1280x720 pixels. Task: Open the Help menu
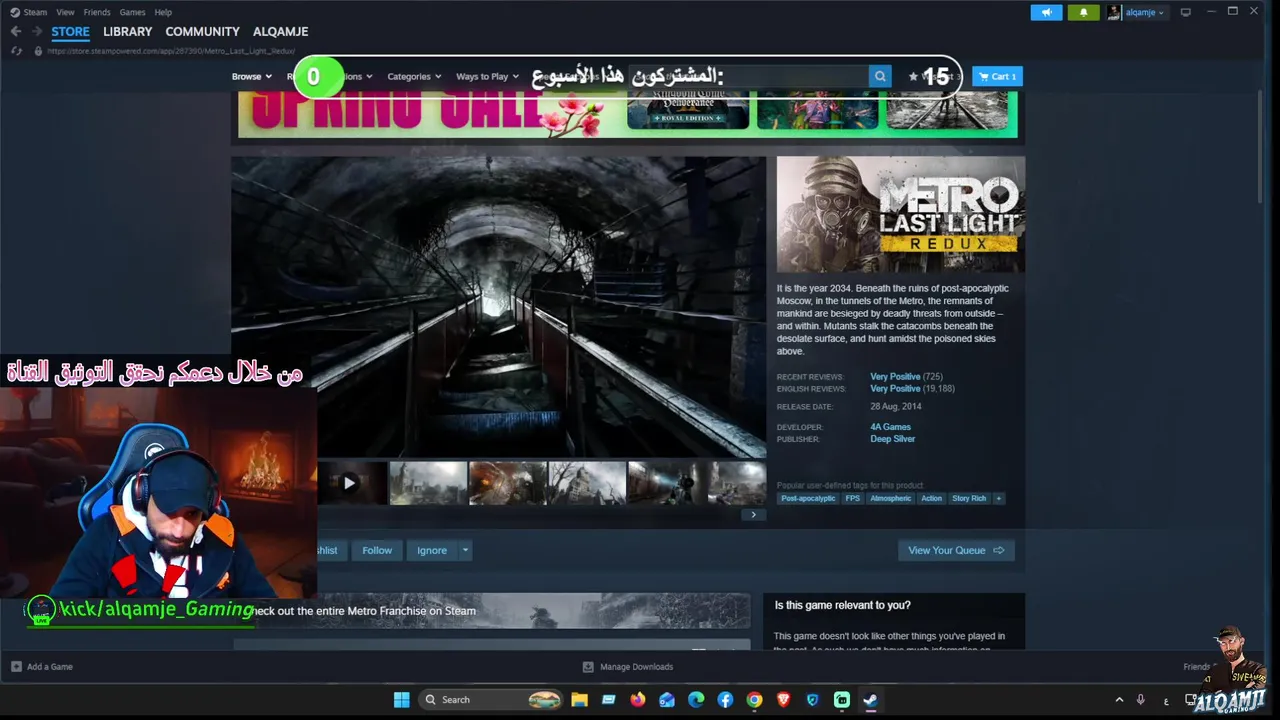tap(163, 12)
